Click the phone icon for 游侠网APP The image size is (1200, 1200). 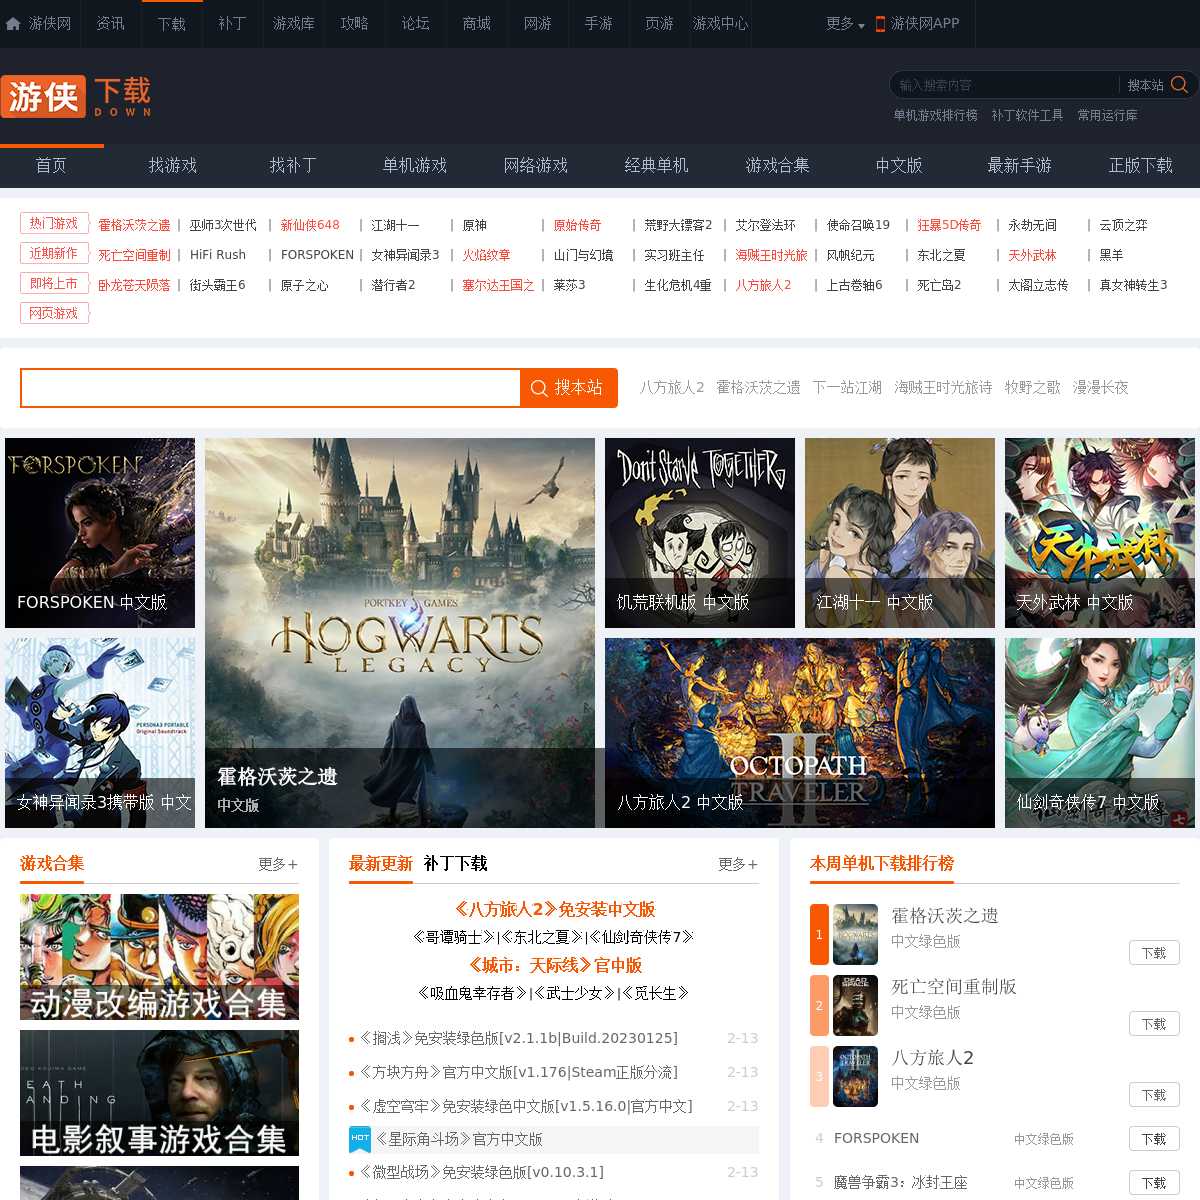(880, 24)
